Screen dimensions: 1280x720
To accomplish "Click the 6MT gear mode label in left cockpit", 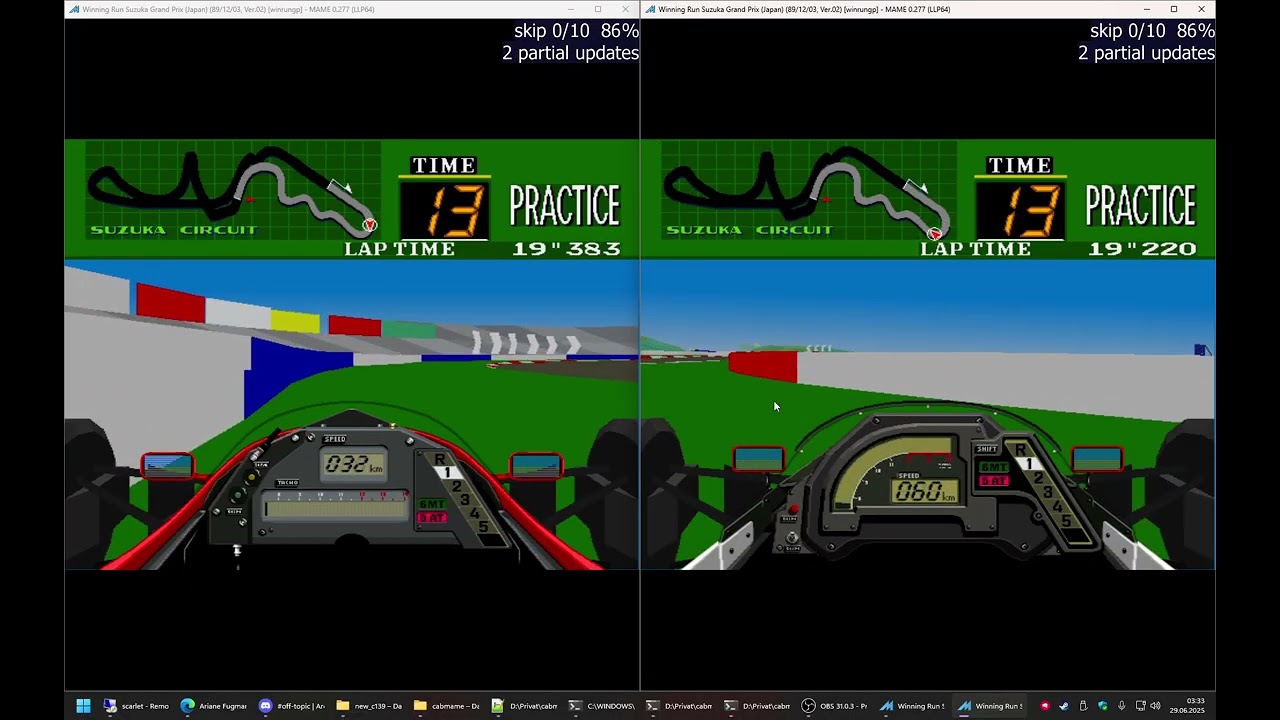I will (431, 504).
